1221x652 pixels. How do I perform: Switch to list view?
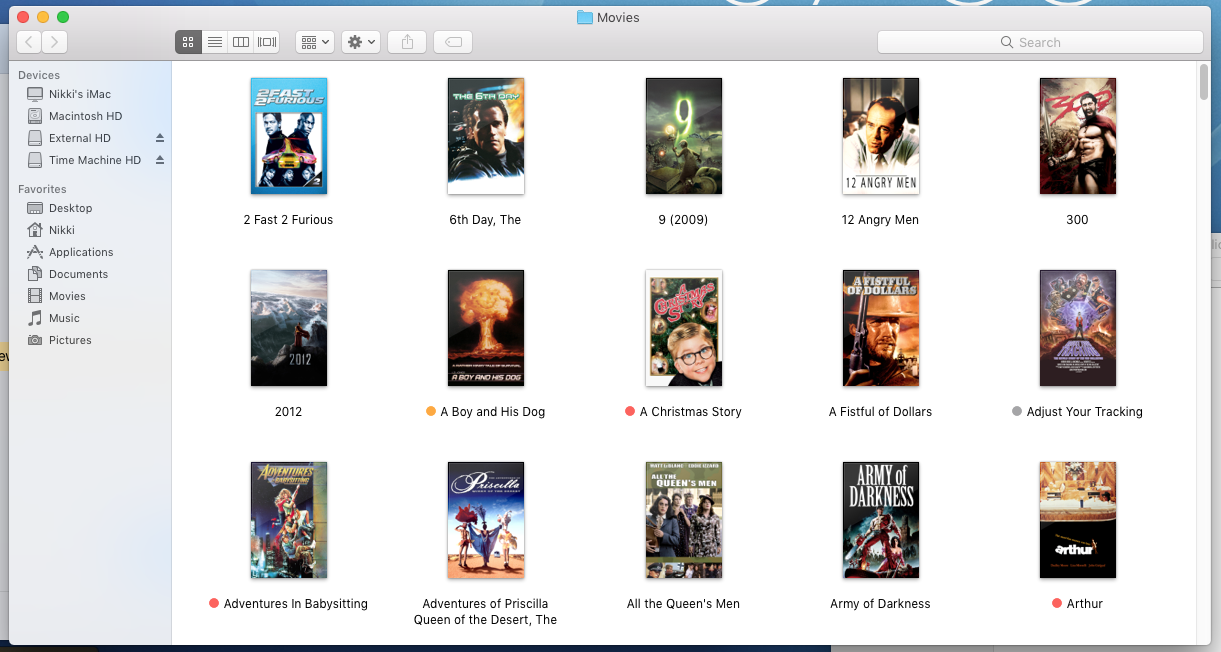coord(214,42)
